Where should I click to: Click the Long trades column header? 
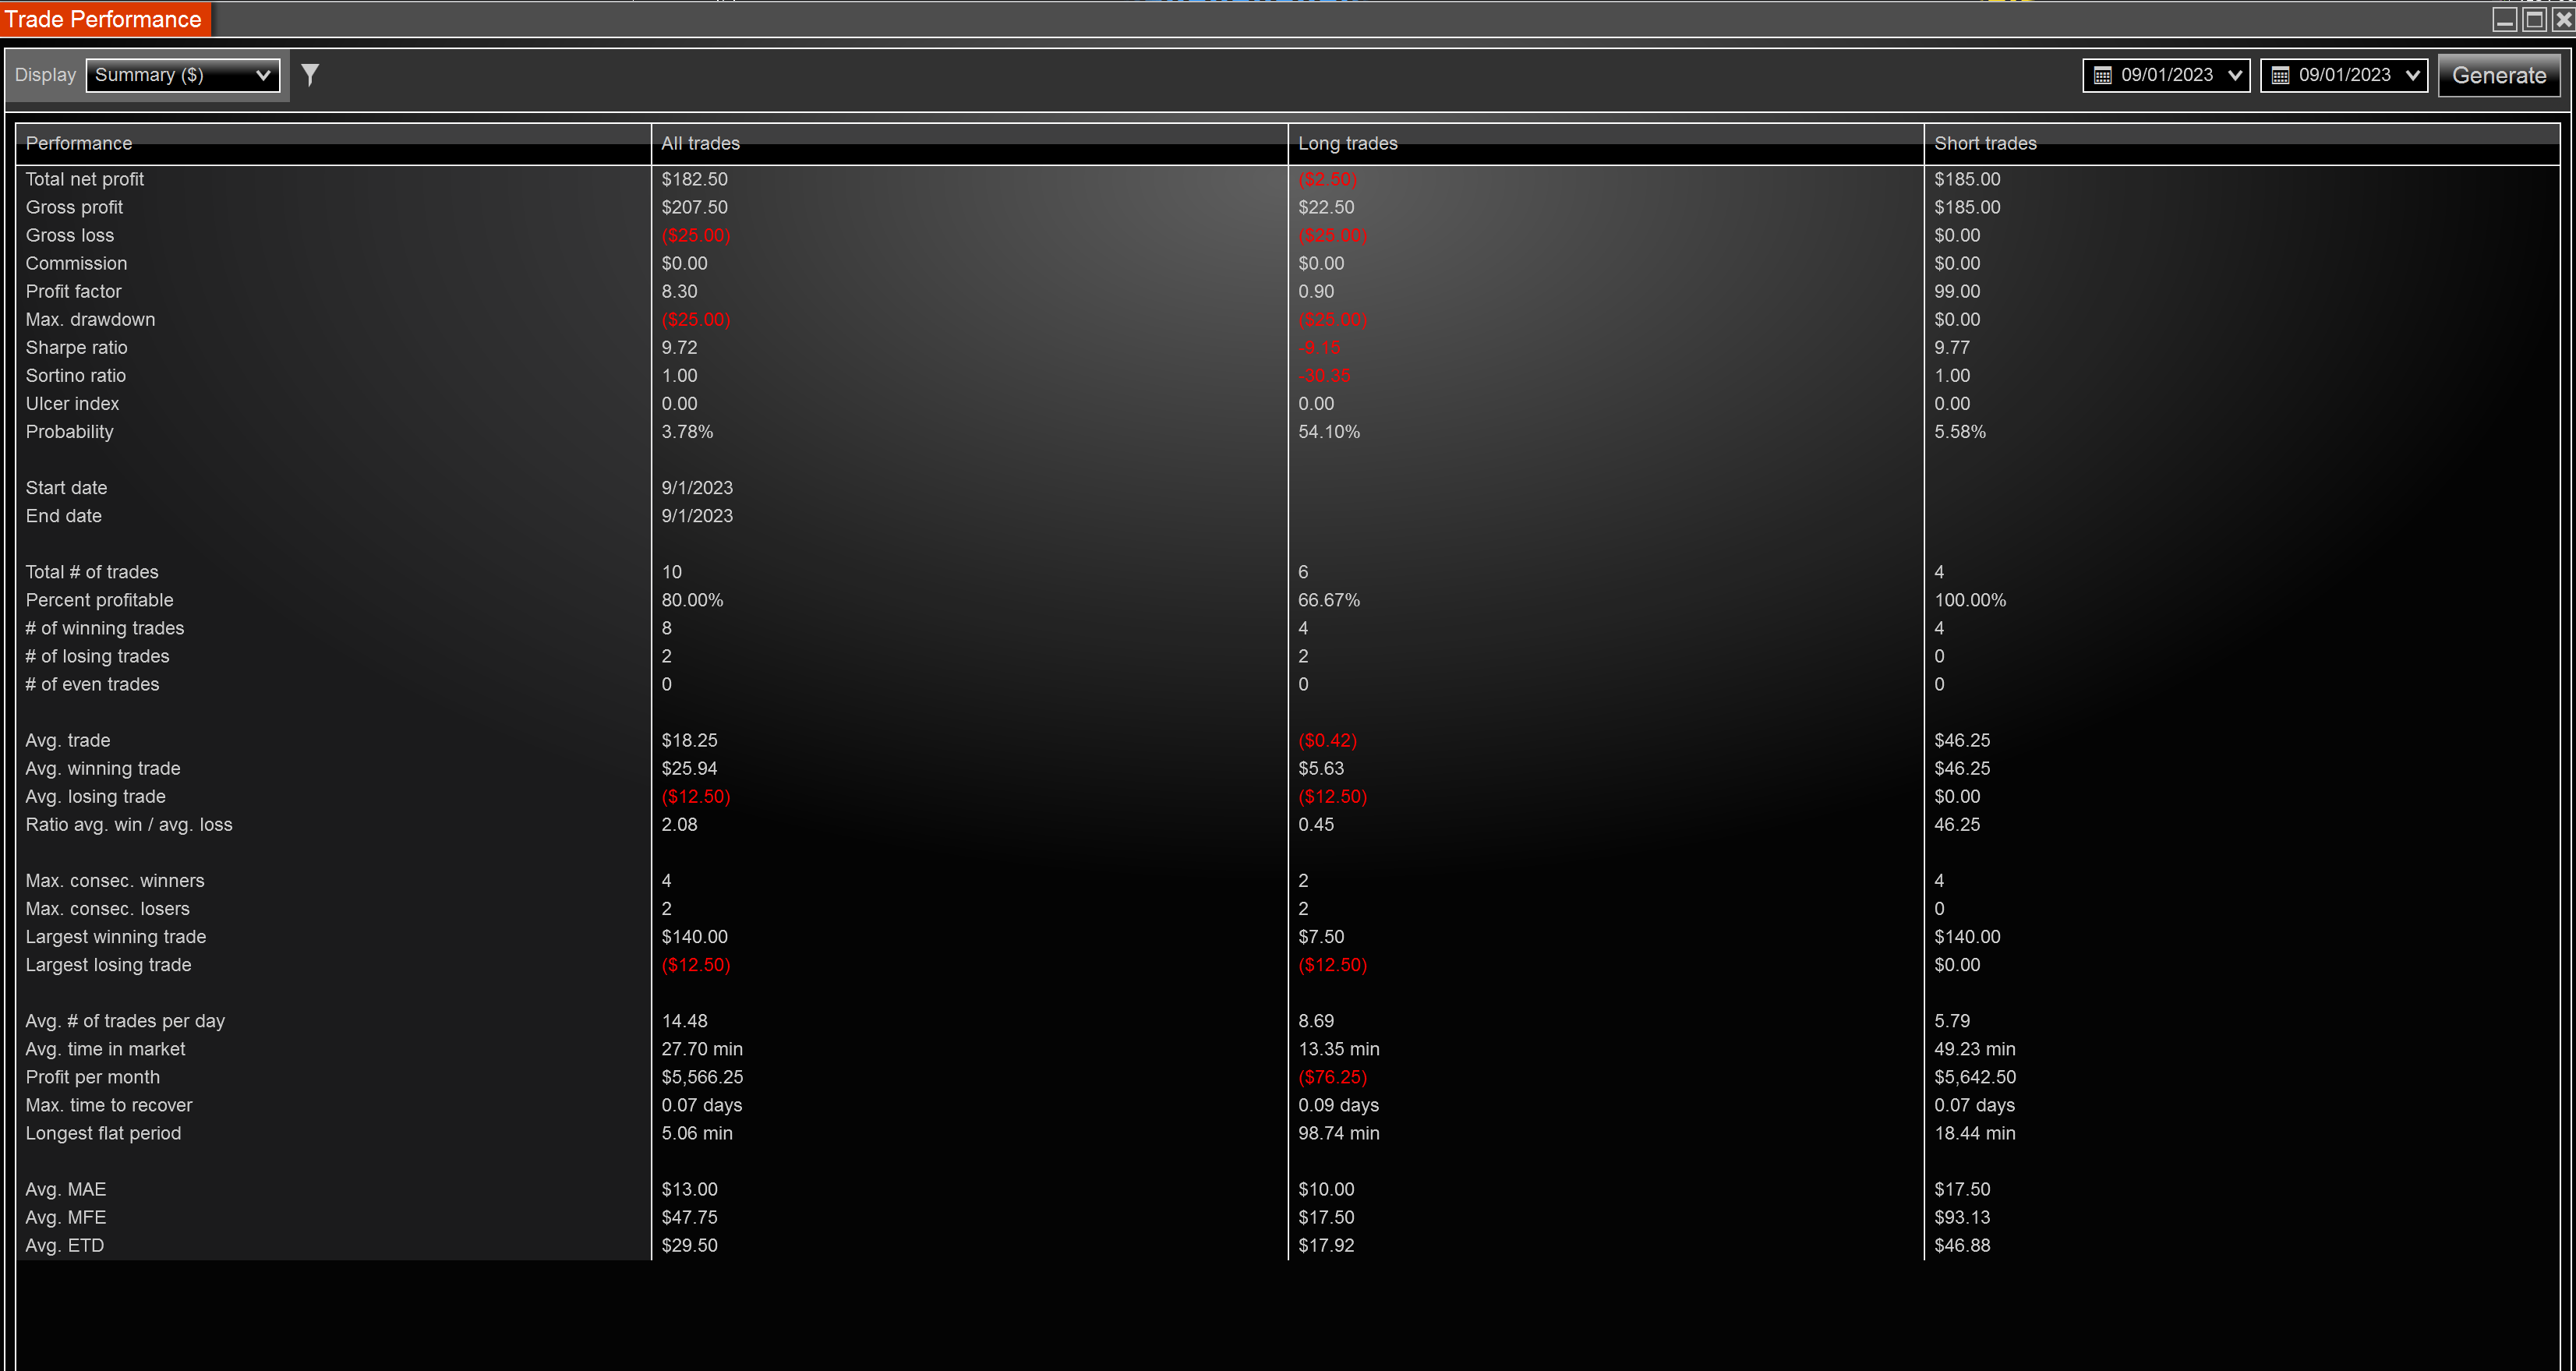(x=1606, y=144)
